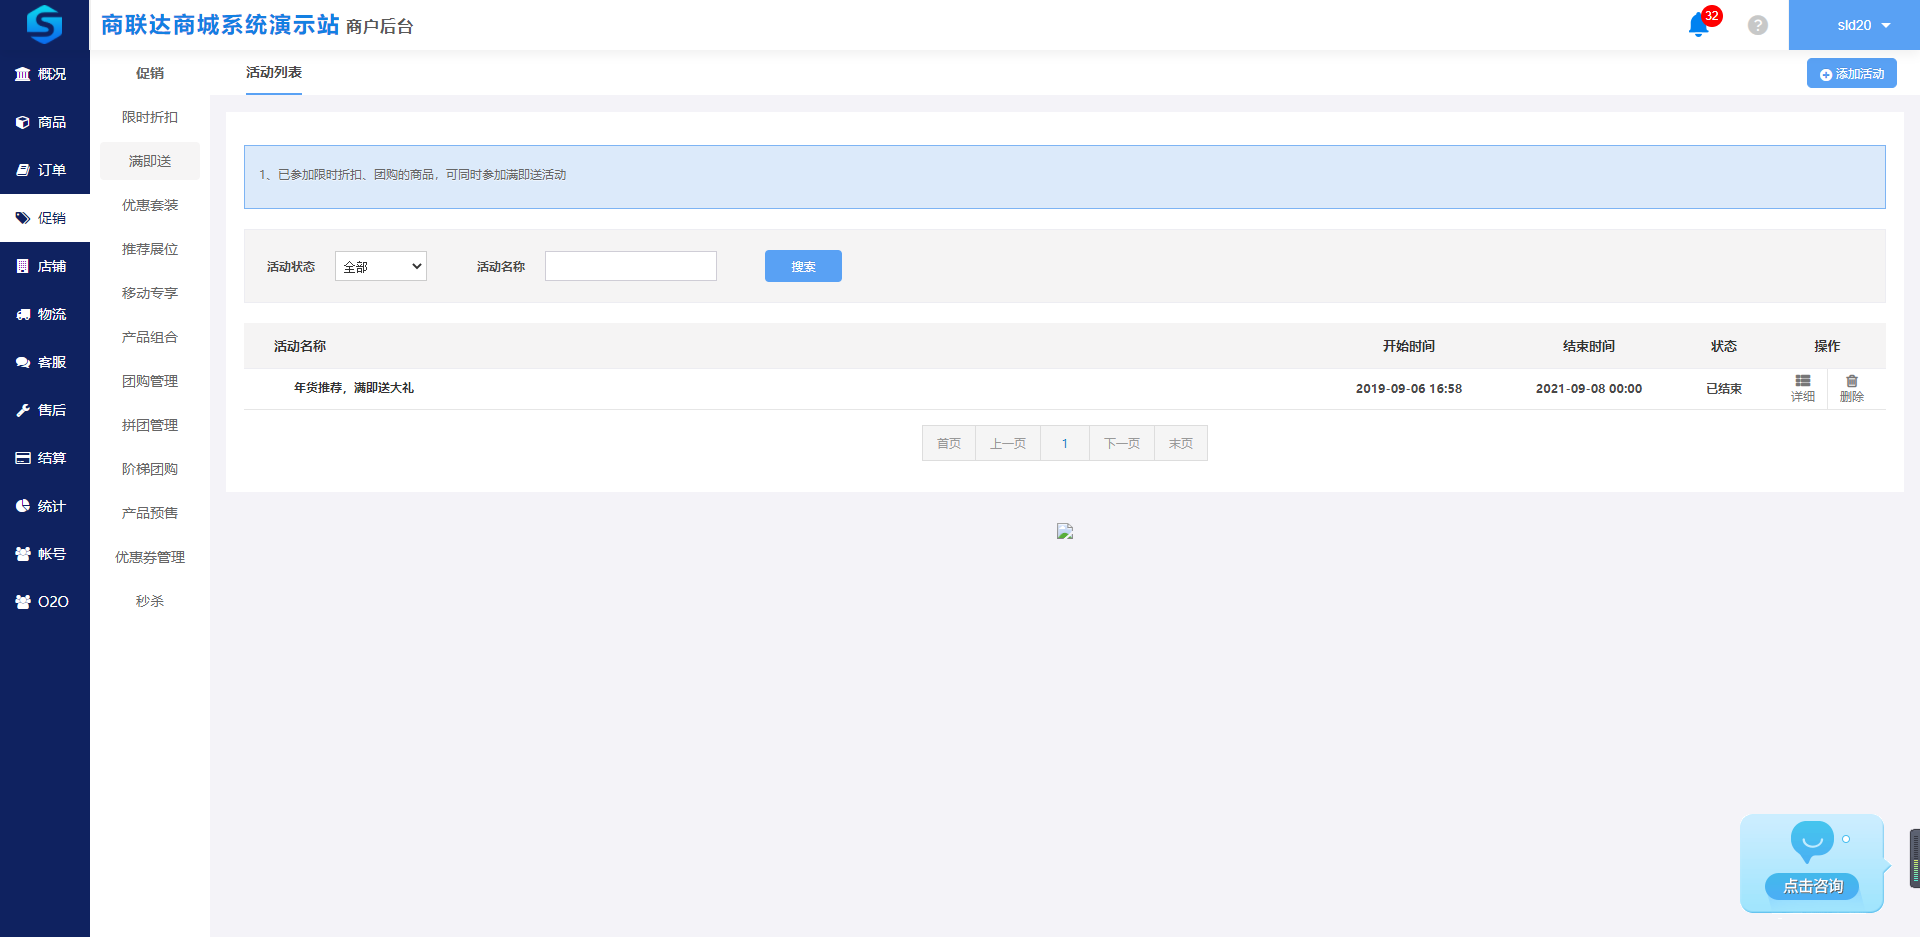The image size is (1920, 937).
Task: Click the 活动名称 text input field
Action: (630, 266)
